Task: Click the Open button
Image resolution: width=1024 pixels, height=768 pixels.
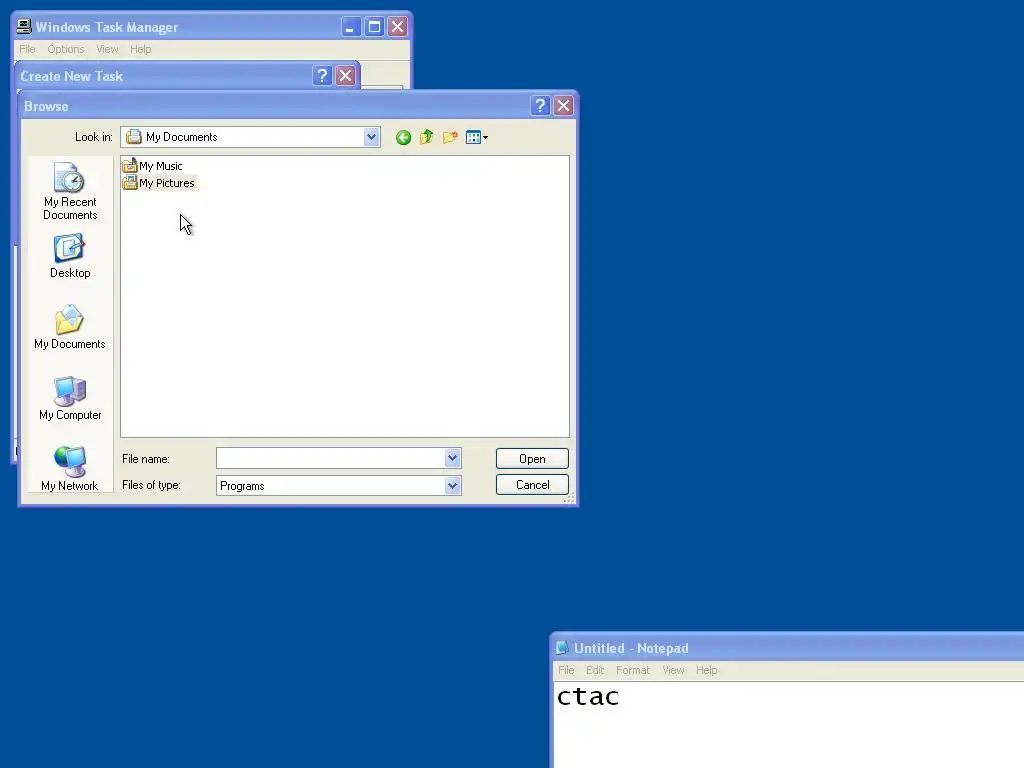Action: 532,458
